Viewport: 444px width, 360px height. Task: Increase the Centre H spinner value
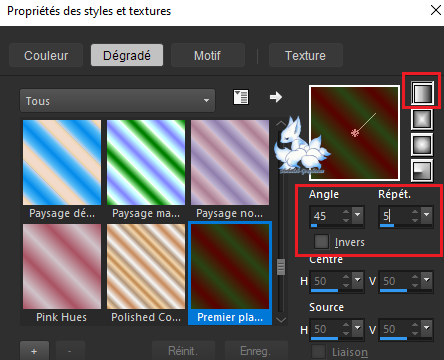(x=346, y=277)
